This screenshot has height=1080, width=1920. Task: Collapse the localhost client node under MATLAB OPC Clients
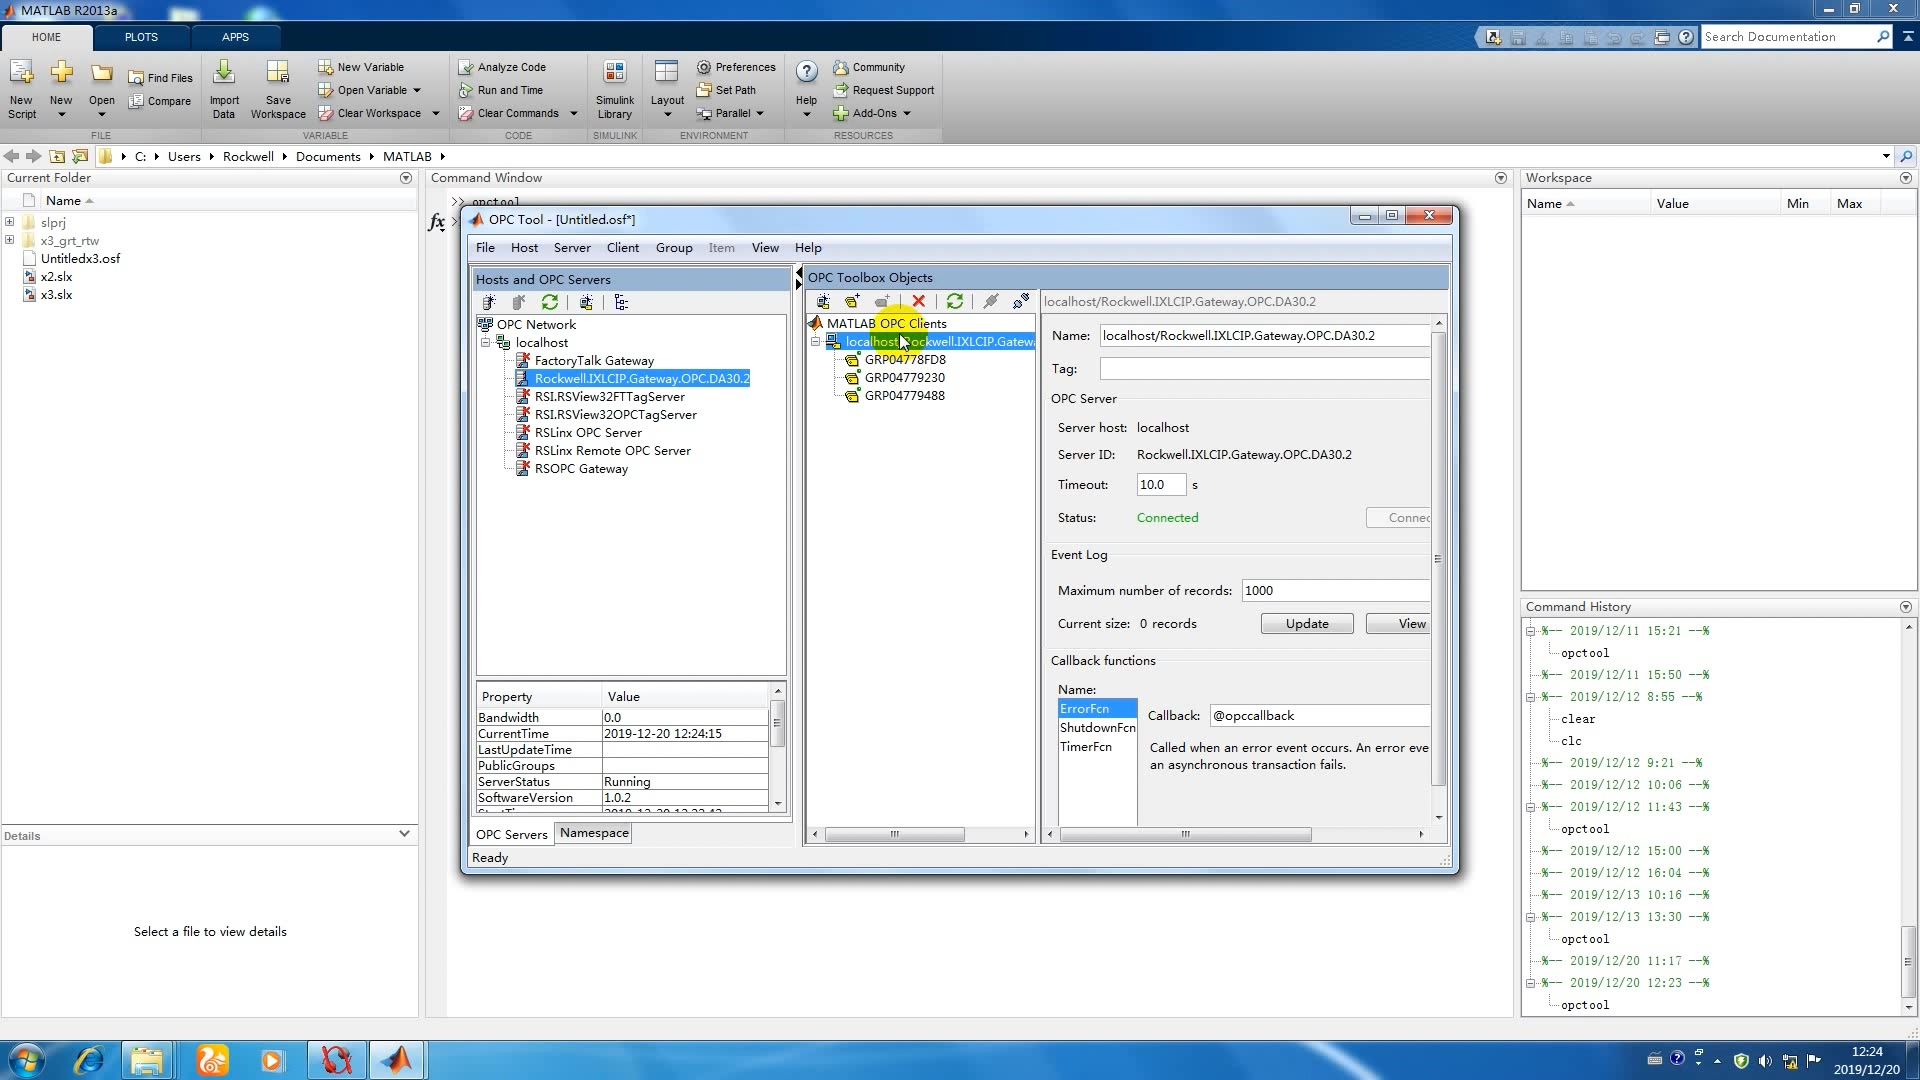[x=815, y=342]
